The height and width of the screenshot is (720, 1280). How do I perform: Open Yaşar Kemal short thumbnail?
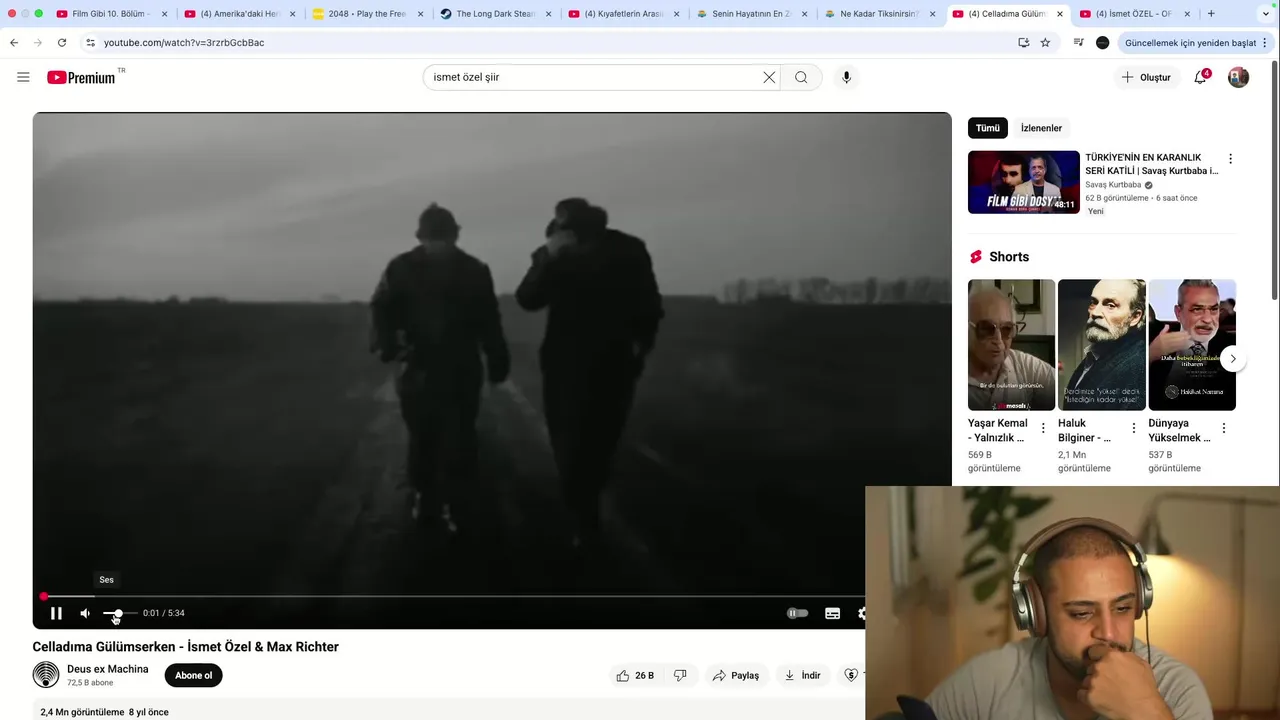[x=1011, y=345]
